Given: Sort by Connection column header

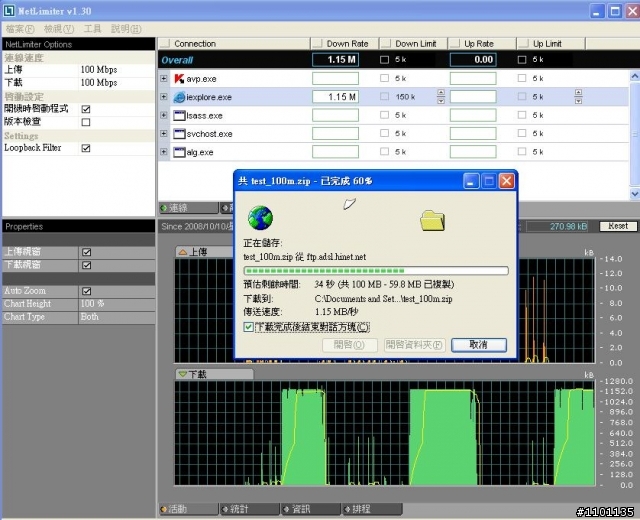Looking at the screenshot, I should [x=234, y=44].
